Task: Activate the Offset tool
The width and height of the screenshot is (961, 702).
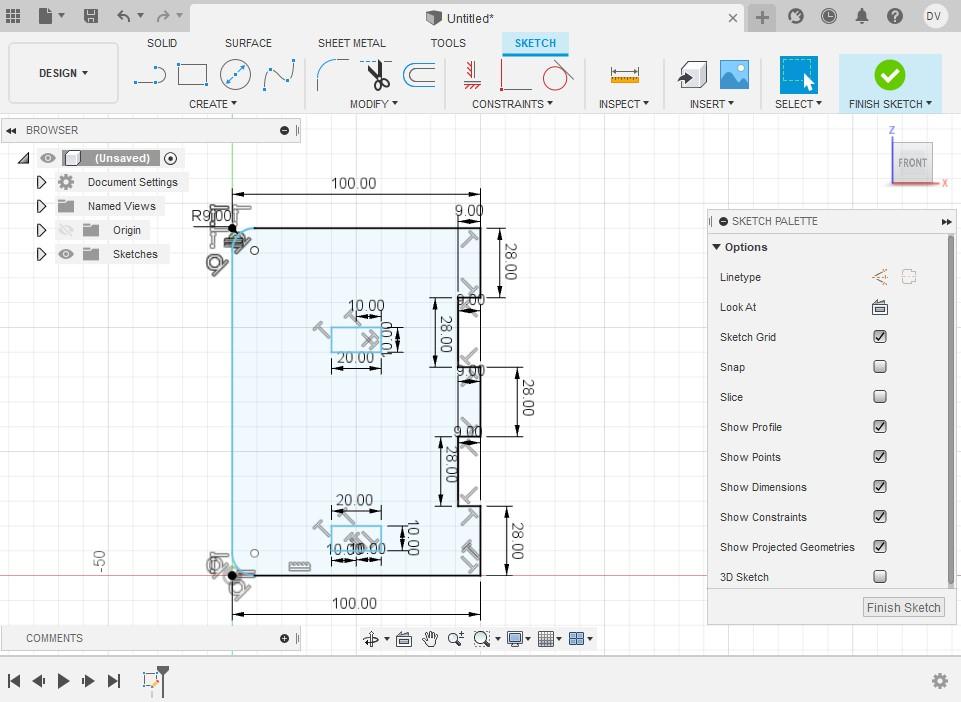Action: (420, 75)
